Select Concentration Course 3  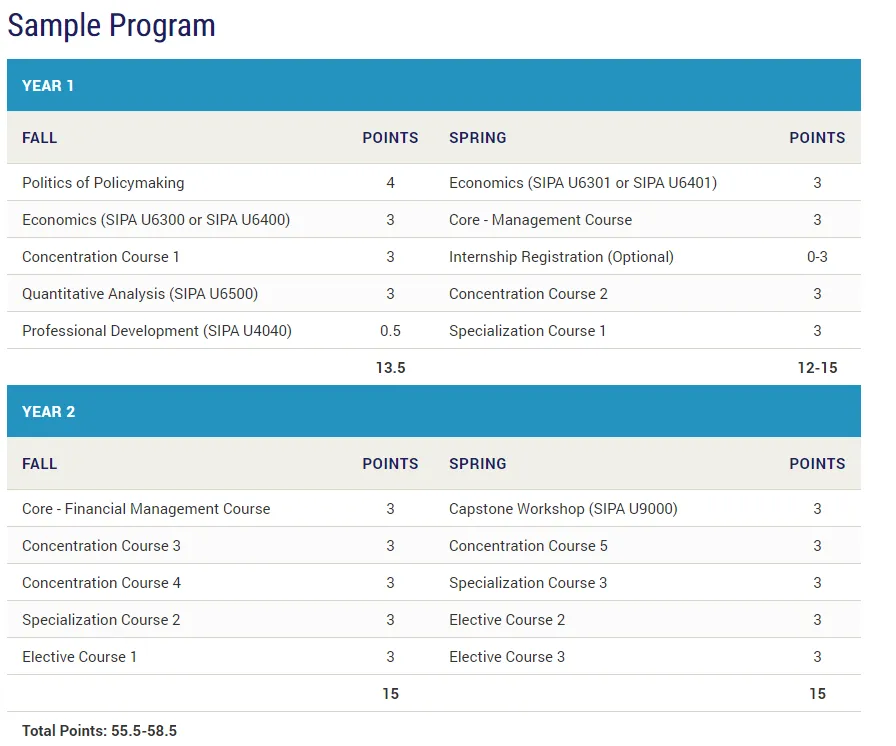(x=101, y=546)
